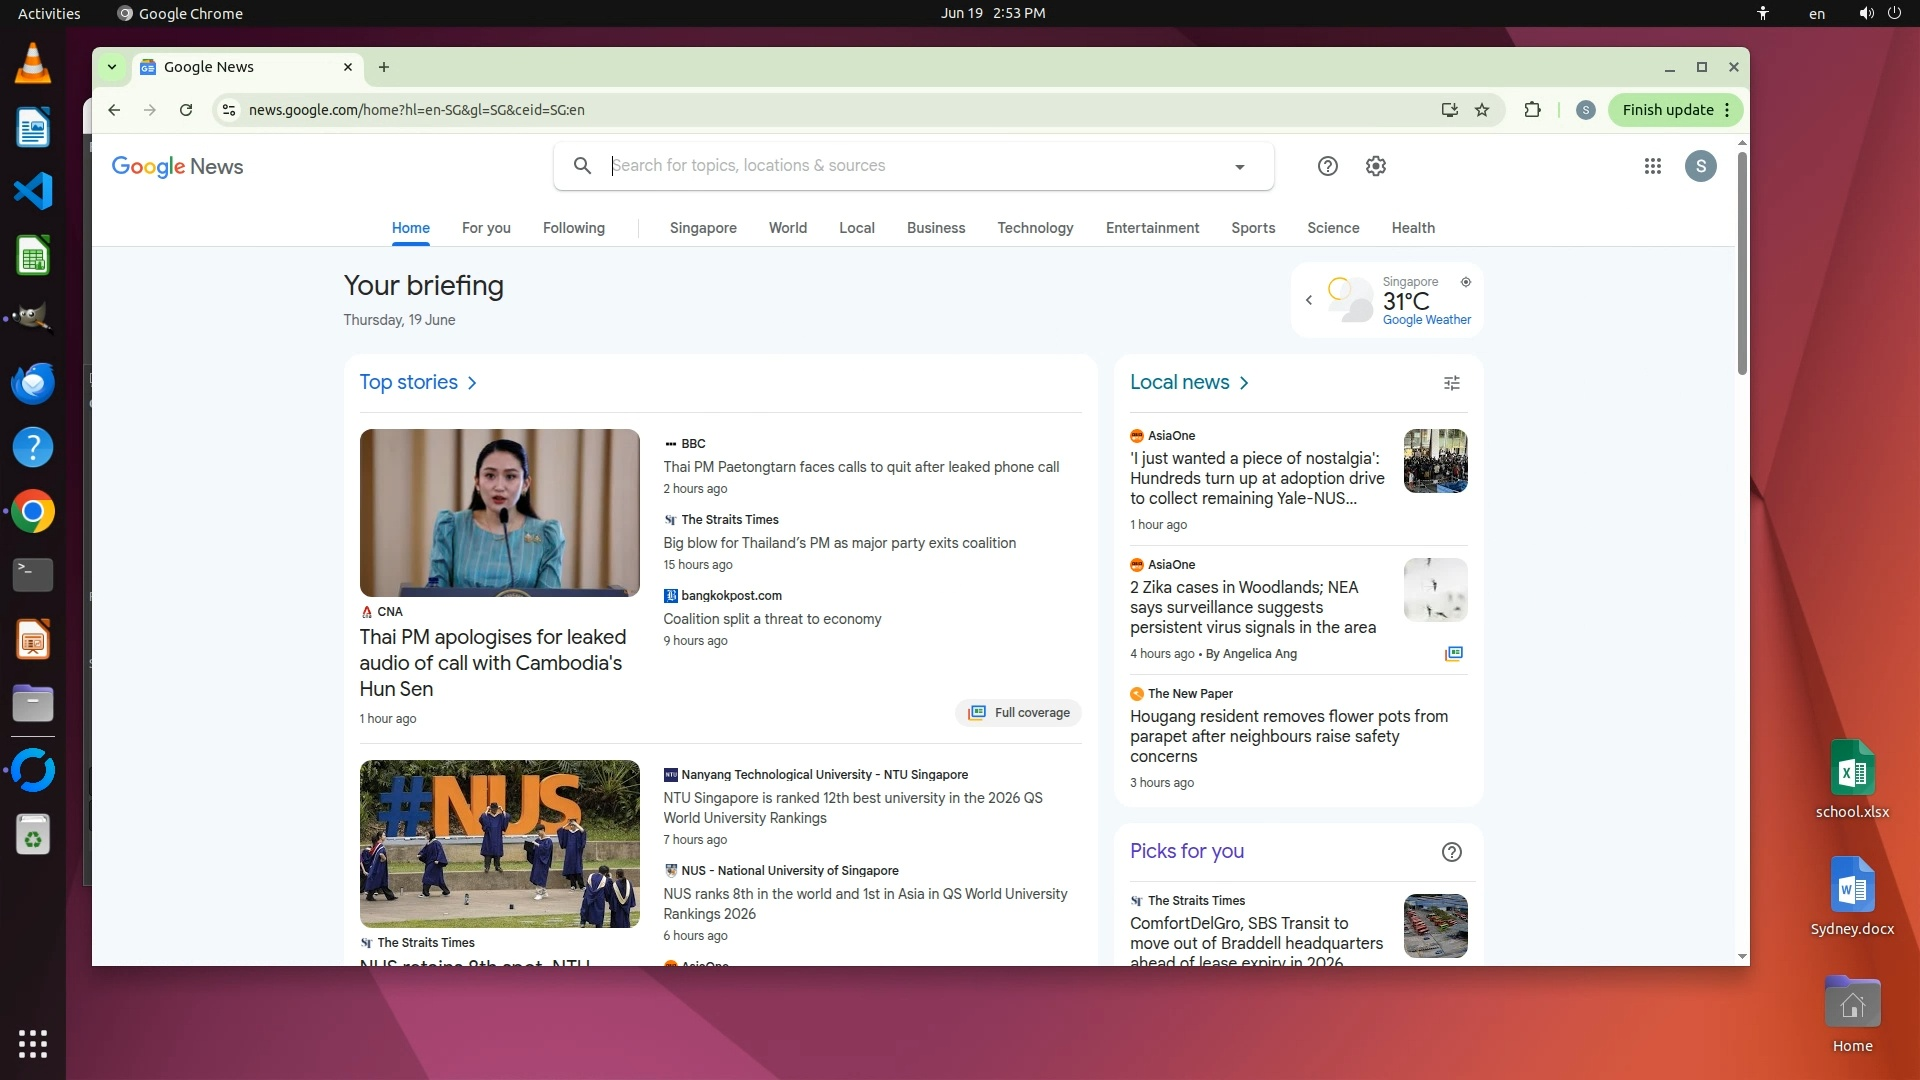Click weather location target icon
Viewport: 1920px width, 1080px height.
1466,282
